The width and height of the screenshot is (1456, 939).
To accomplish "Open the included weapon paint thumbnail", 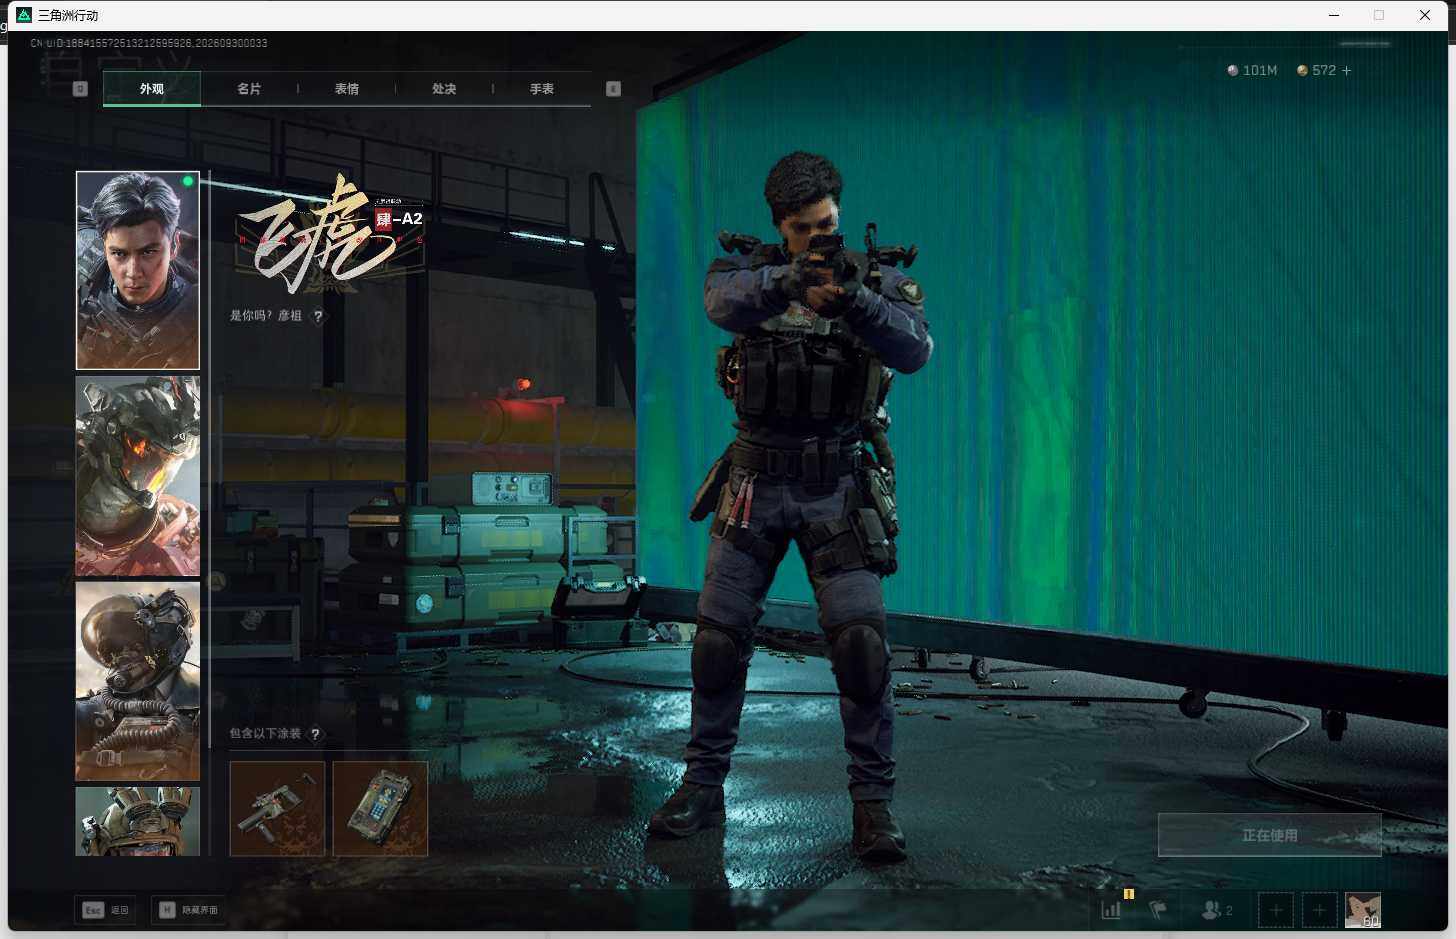I will (x=277, y=809).
